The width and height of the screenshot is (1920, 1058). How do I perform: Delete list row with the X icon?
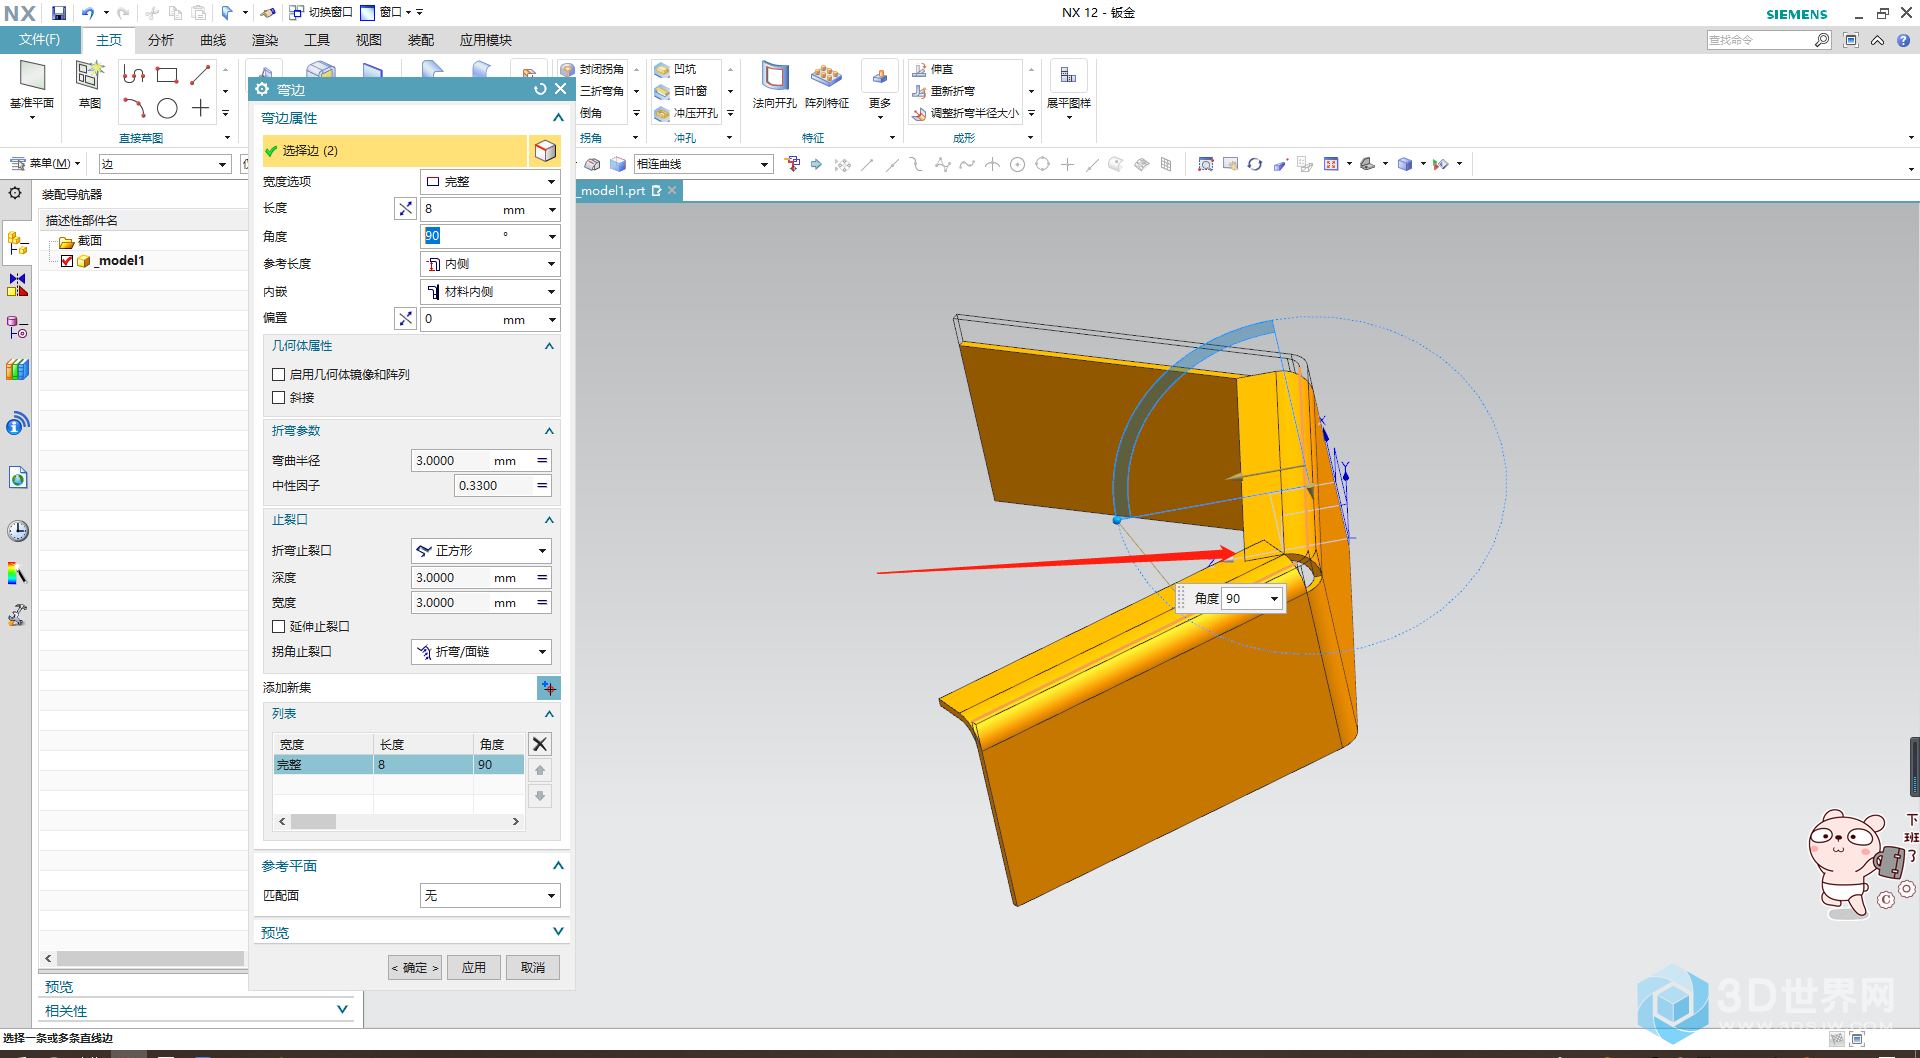pos(540,744)
